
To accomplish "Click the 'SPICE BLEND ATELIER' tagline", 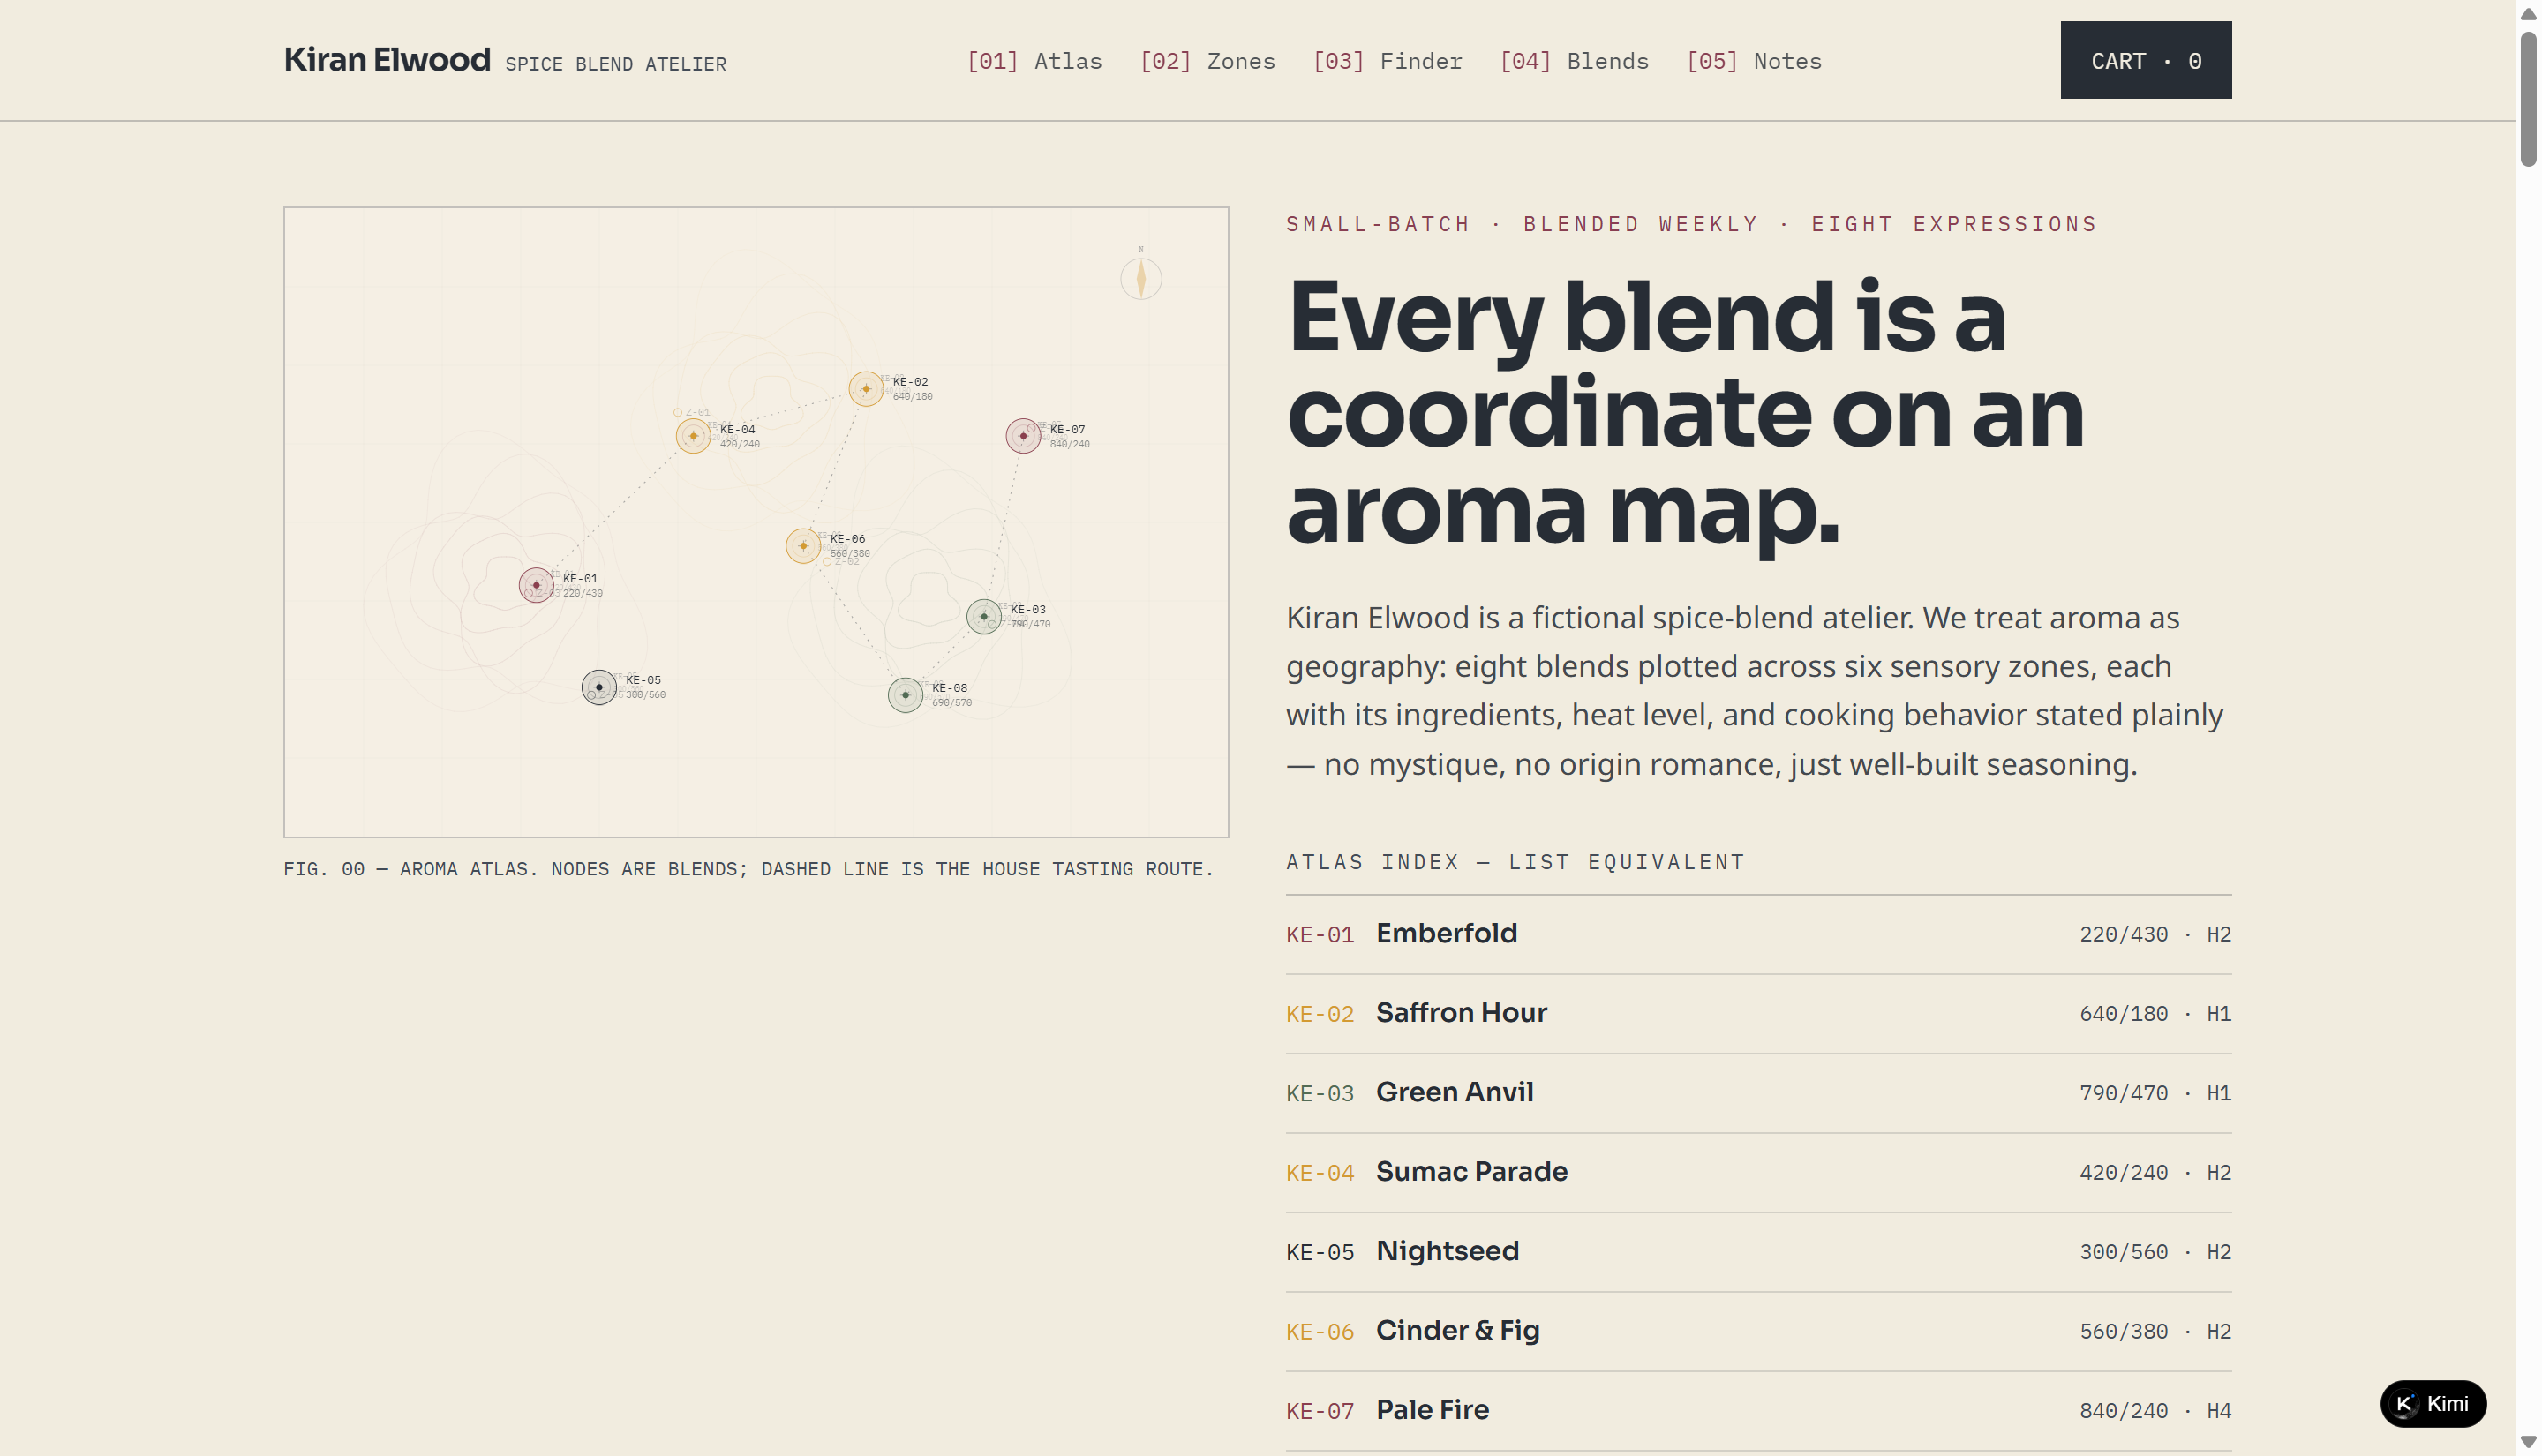I will [x=615, y=64].
